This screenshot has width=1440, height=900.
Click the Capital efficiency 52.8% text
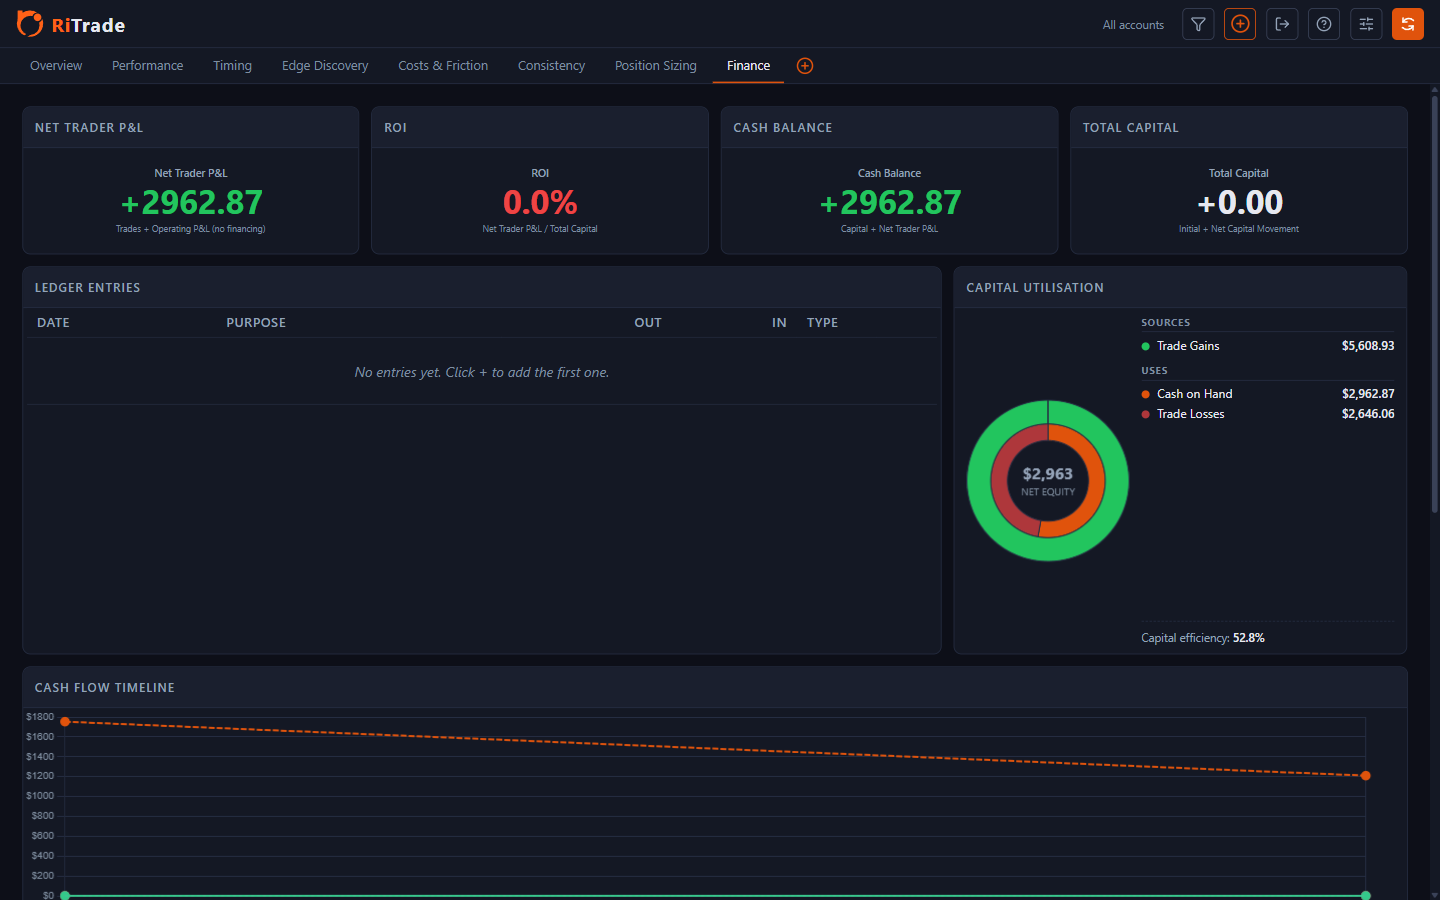1203,638
